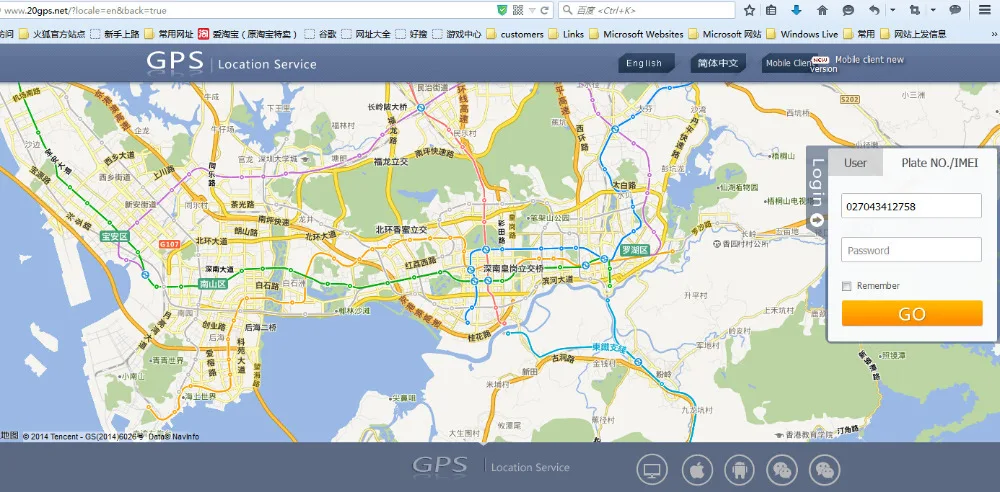Open the downloads arrow icon

coord(796,10)
